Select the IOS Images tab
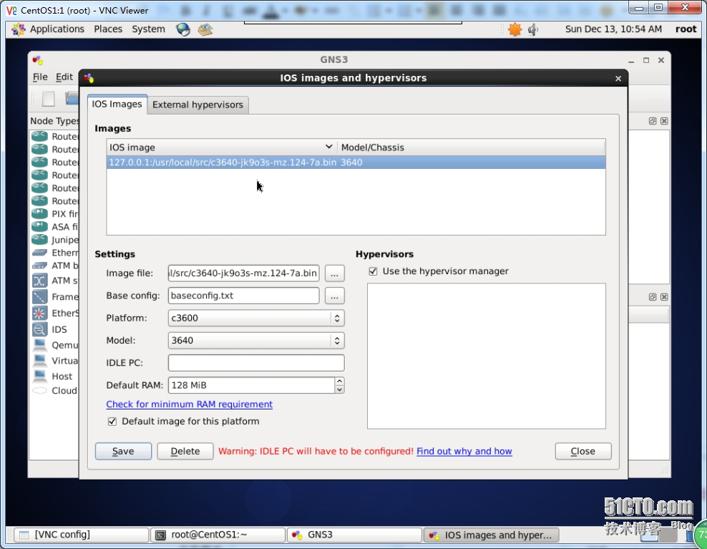 (117, 104)
